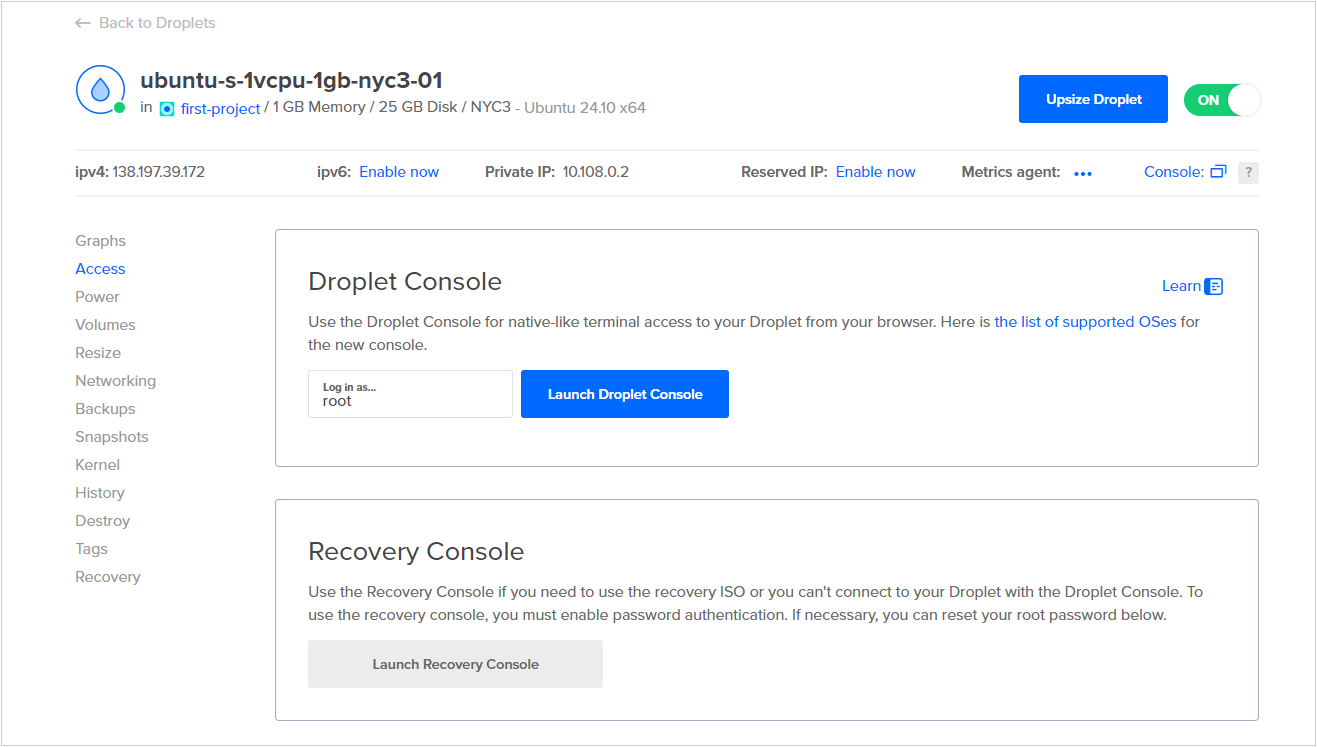Toggle the Droplet ON power switch
The width and height of the screenshot is (1317, 747).
pos(1222,100)
